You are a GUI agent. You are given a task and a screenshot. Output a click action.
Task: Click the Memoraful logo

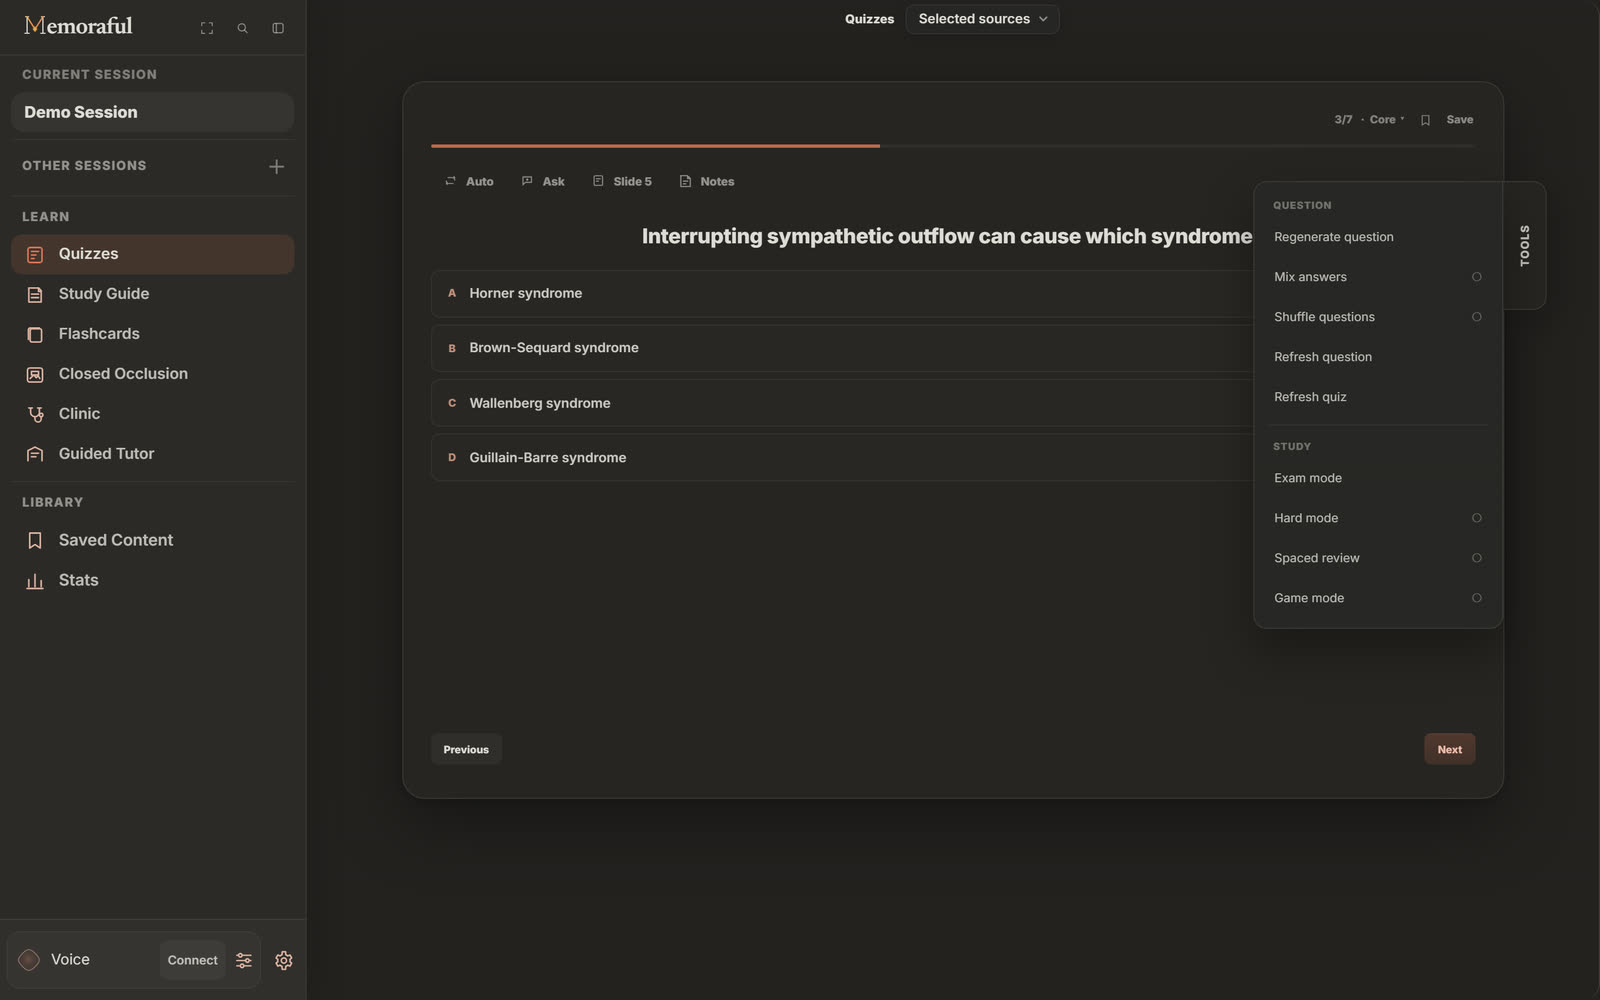(78, 26)
